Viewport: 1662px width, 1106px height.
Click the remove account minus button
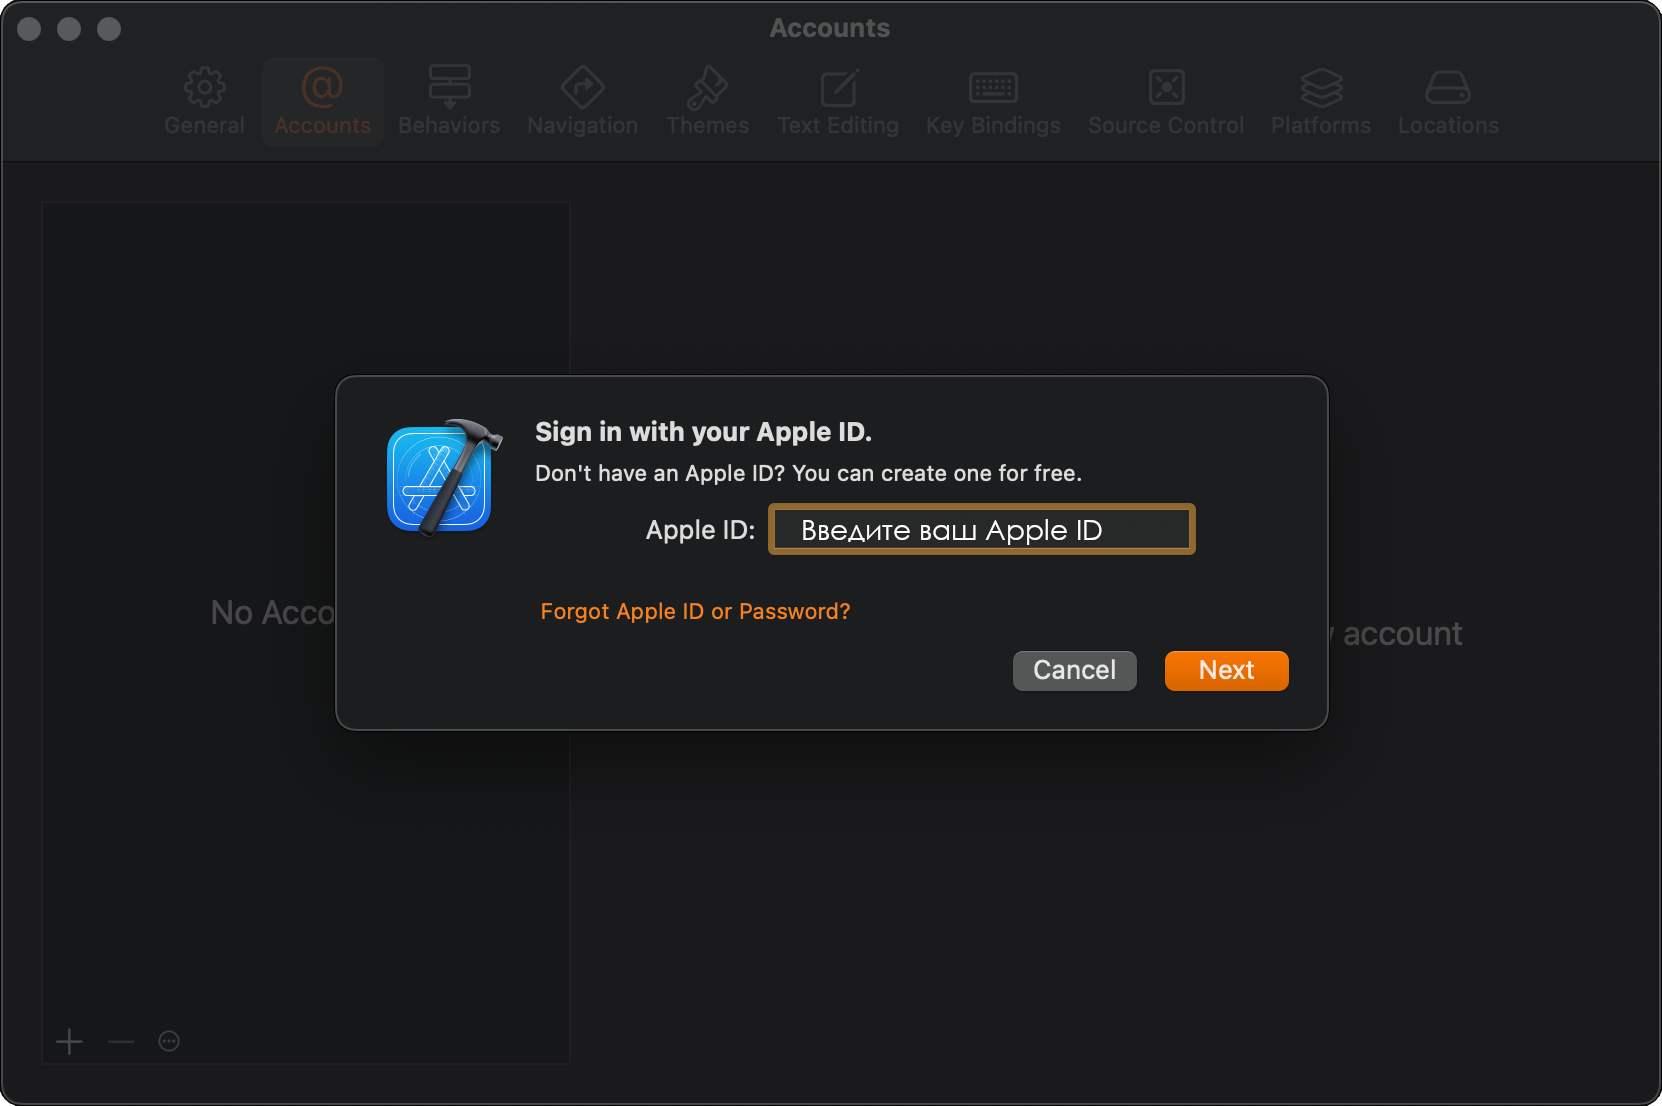coord(121,1042)
